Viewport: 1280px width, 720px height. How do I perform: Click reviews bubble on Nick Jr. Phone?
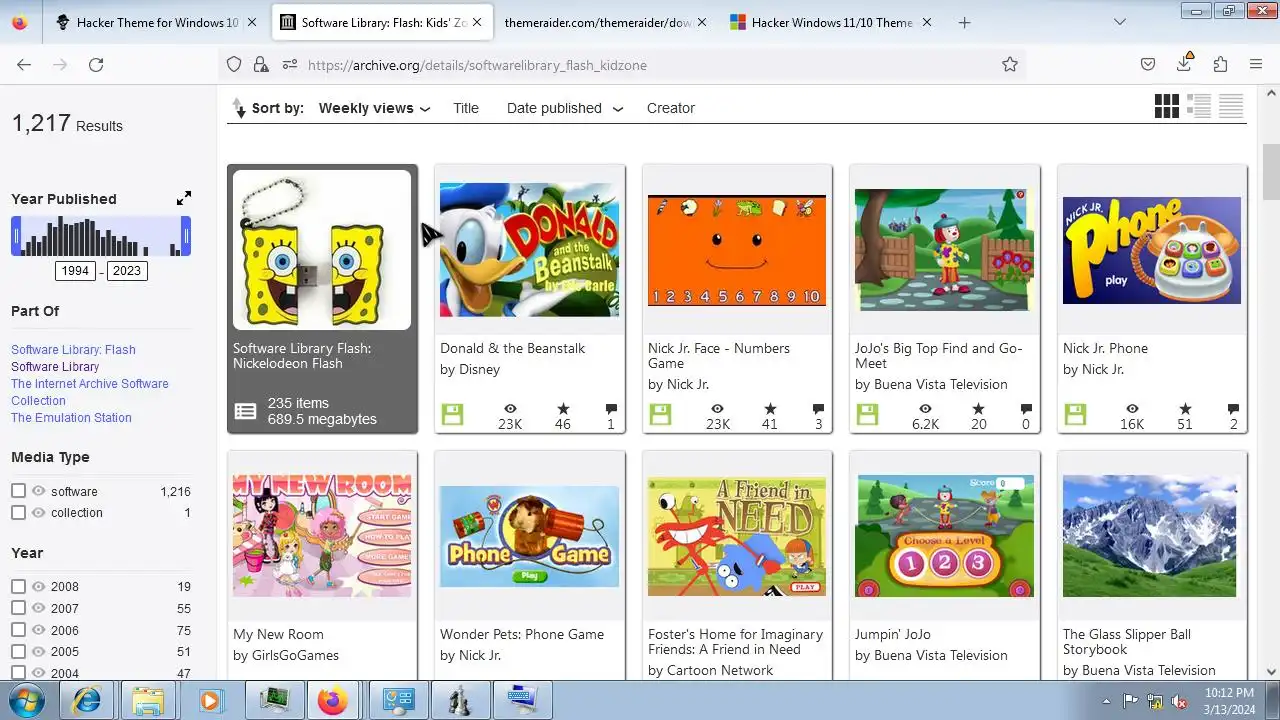tap(1233, 409)
